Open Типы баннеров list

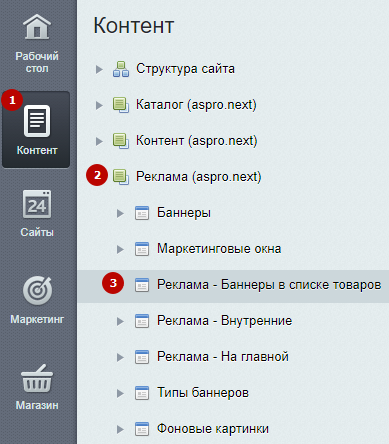[x=203, y=393]
